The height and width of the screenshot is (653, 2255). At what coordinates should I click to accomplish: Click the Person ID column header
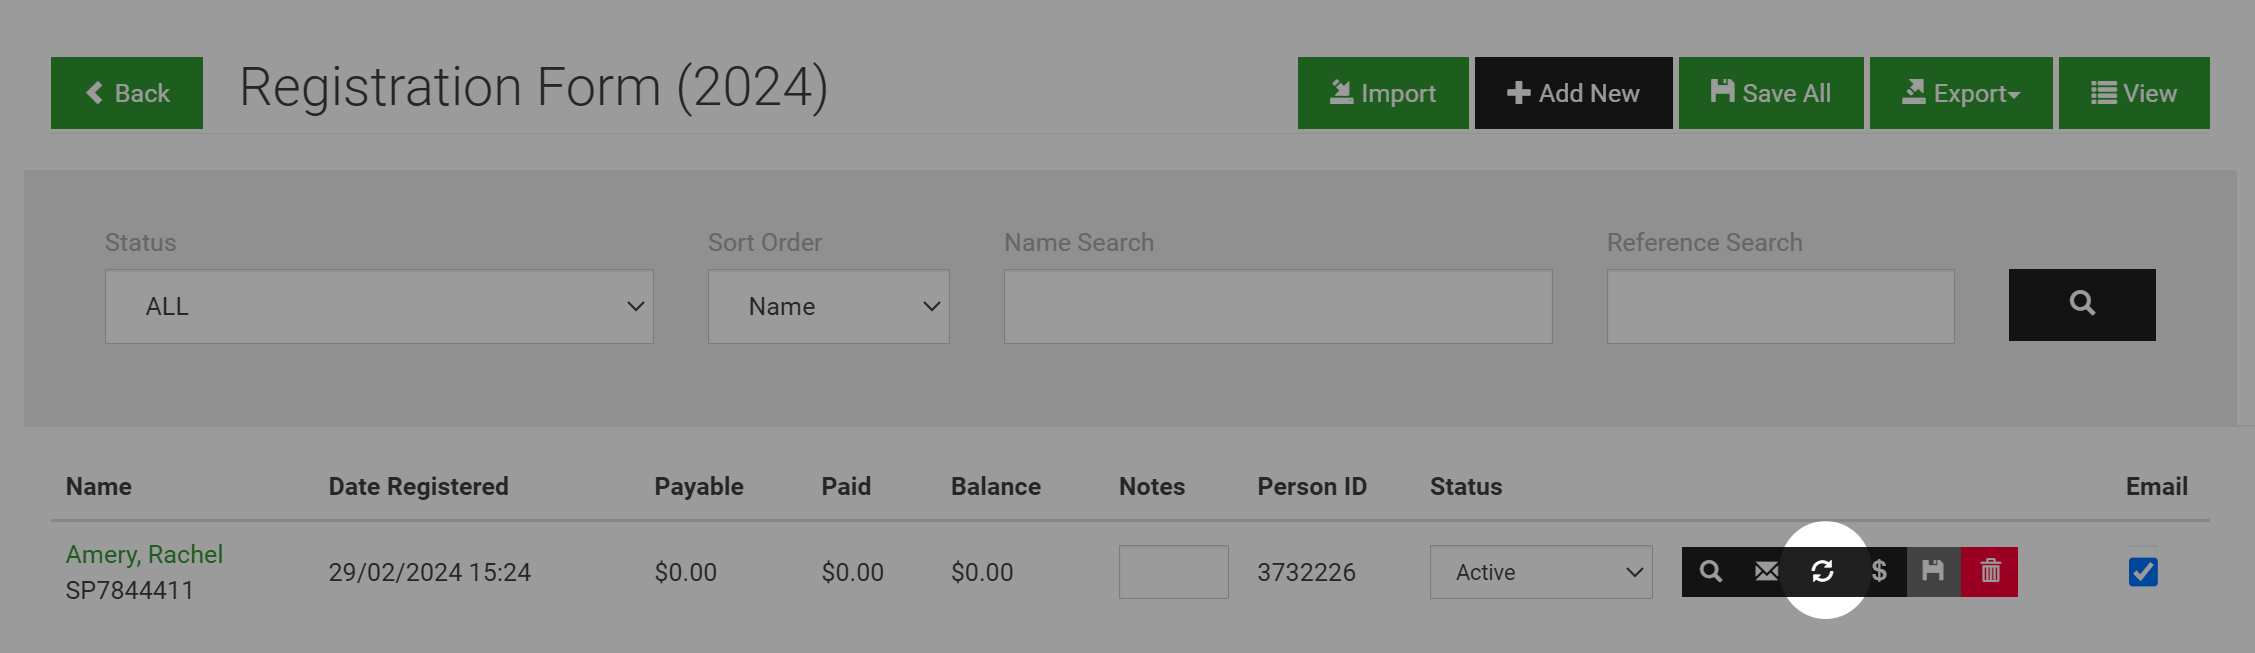pyautogui.click(x=1312, y=486)
